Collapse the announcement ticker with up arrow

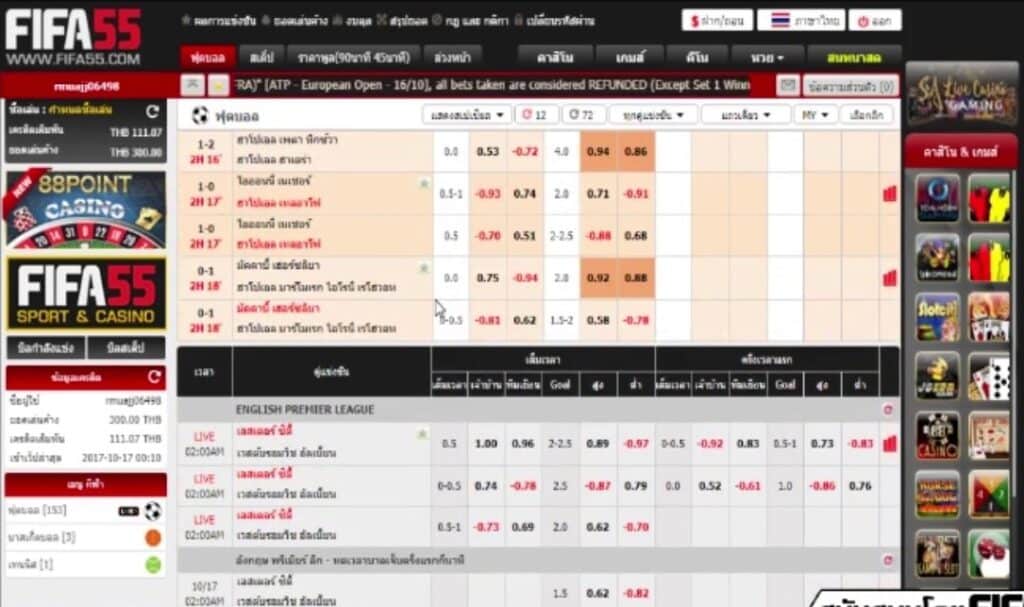193,85
